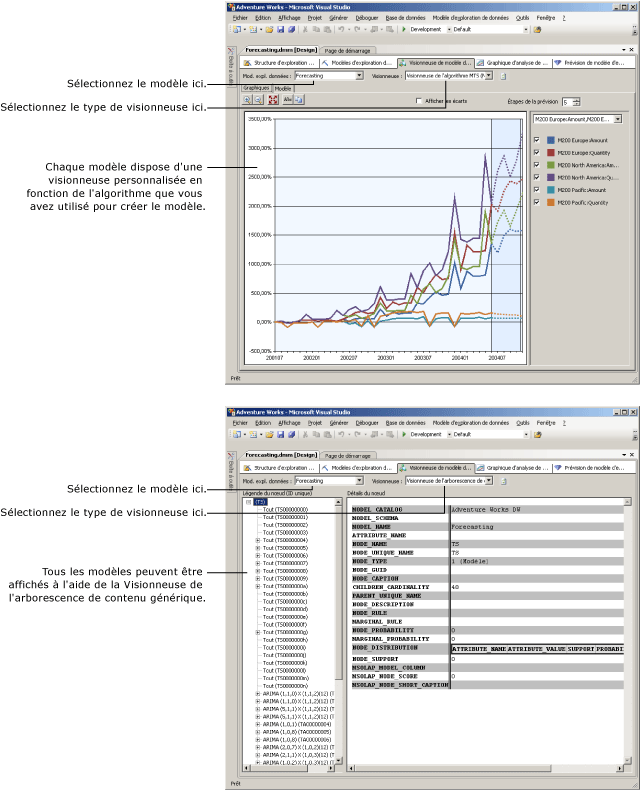Click Cut icon in upper window toolbar
Screen dimensions: 641x790
point(305,30)
